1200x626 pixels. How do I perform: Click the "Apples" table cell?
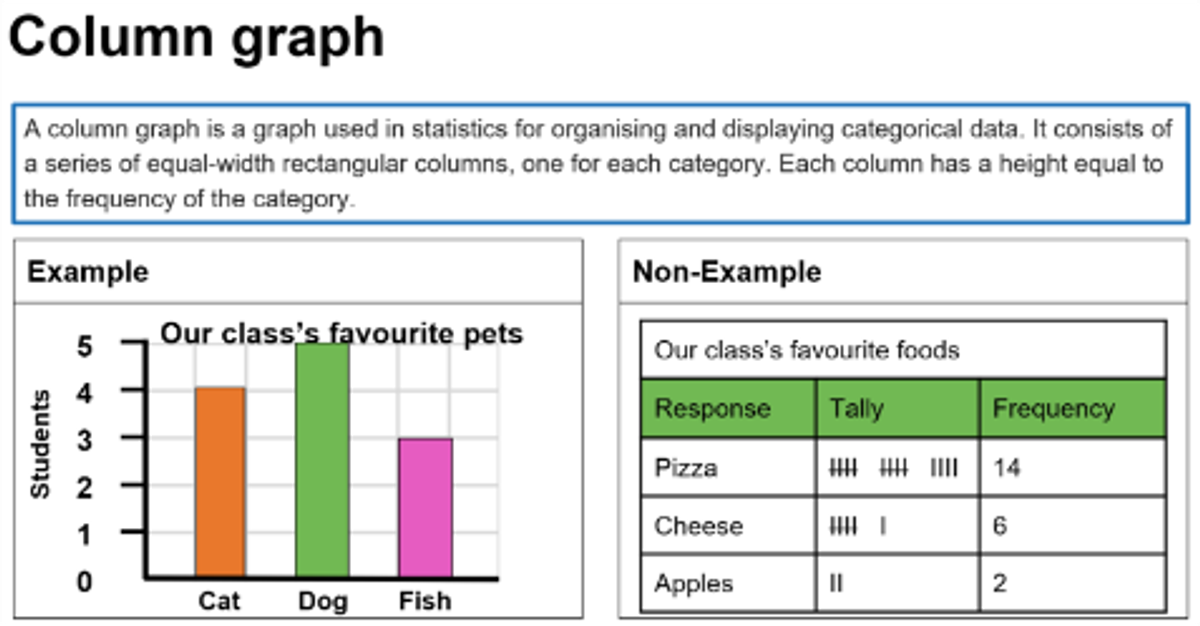693,583
